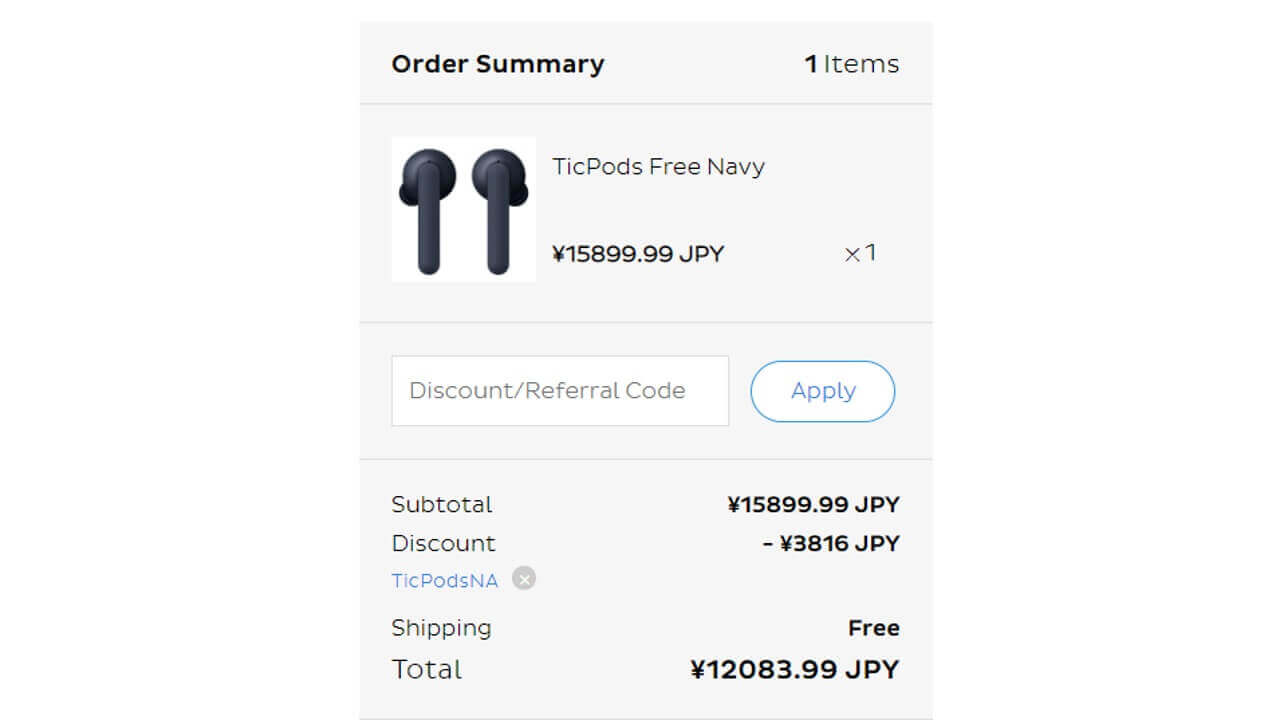This screenshot has height=720, width=1280.
Task: Open the TicPods Free Navy product thumbnail
Action: (464, 210)
